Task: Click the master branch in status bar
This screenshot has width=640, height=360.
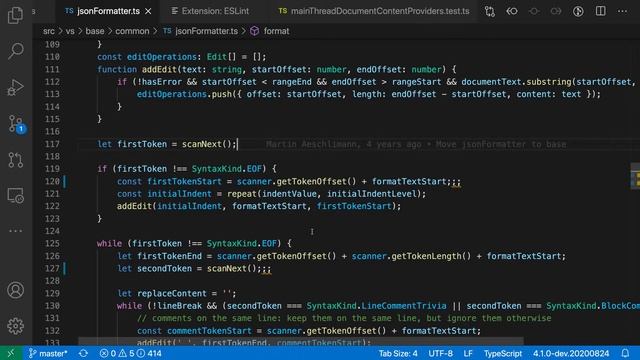Action: [x=48, y=353]
